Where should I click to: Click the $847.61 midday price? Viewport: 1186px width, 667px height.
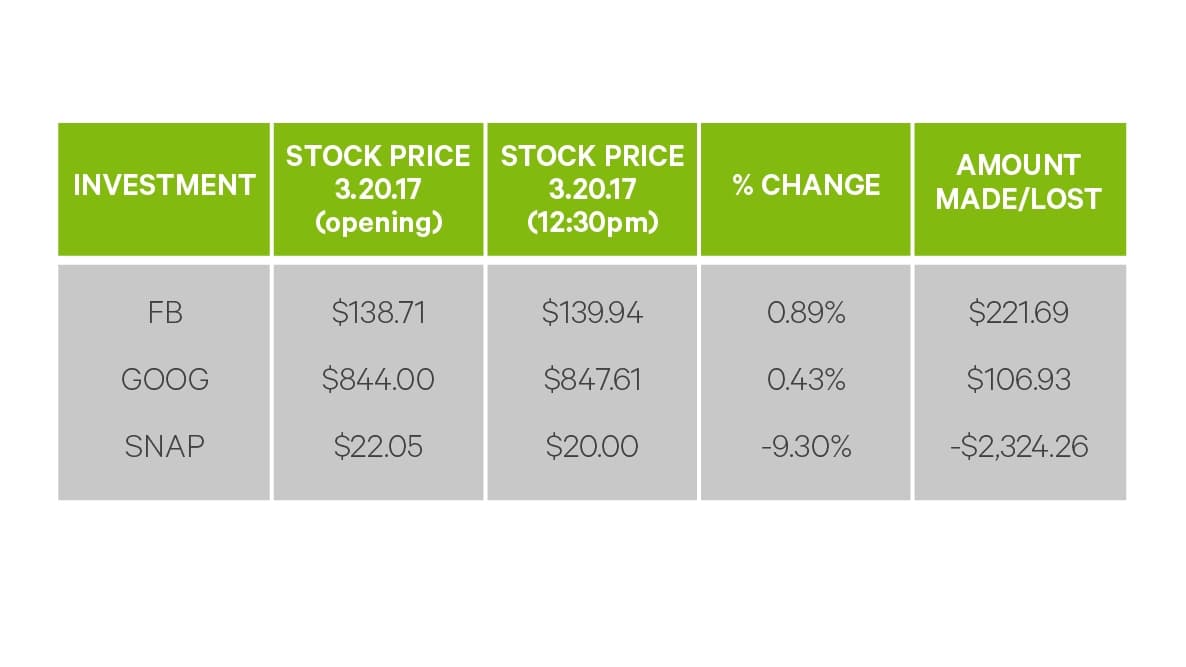[x=592, y=380]
